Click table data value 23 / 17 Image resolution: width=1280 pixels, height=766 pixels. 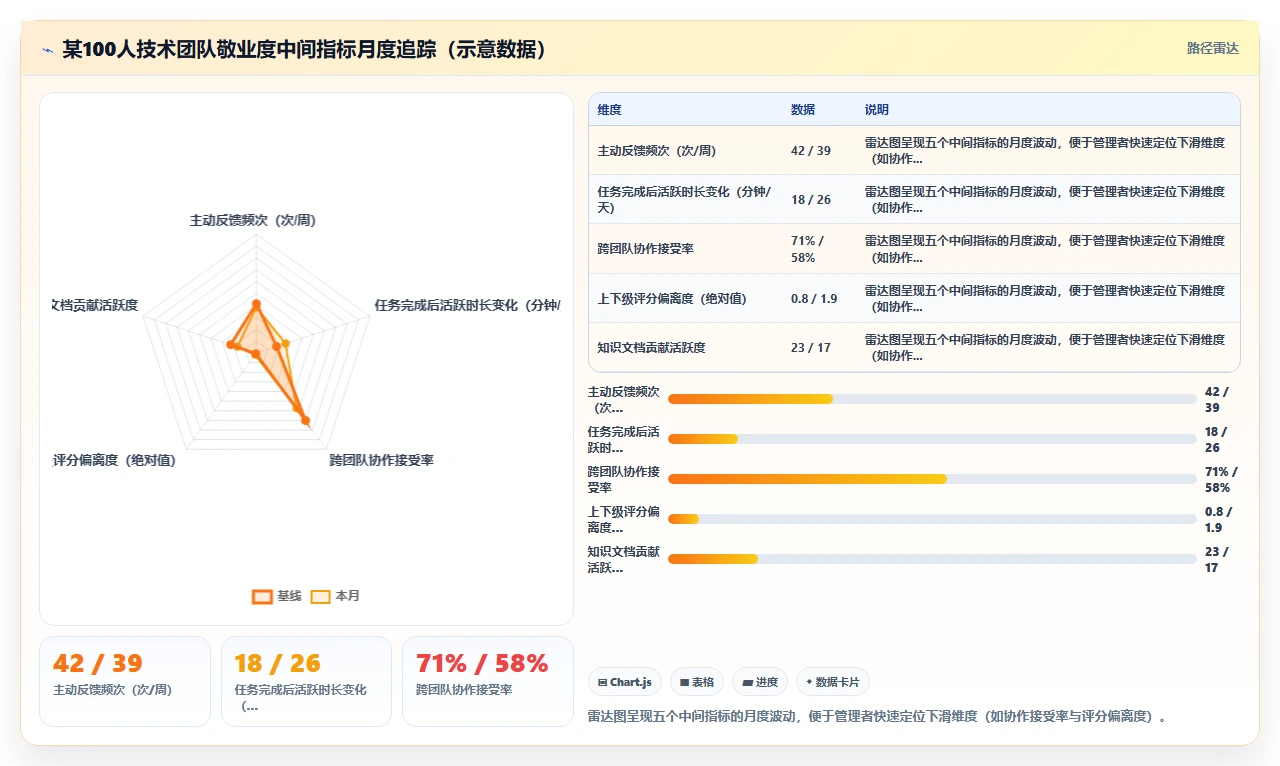tap(811, 347)
